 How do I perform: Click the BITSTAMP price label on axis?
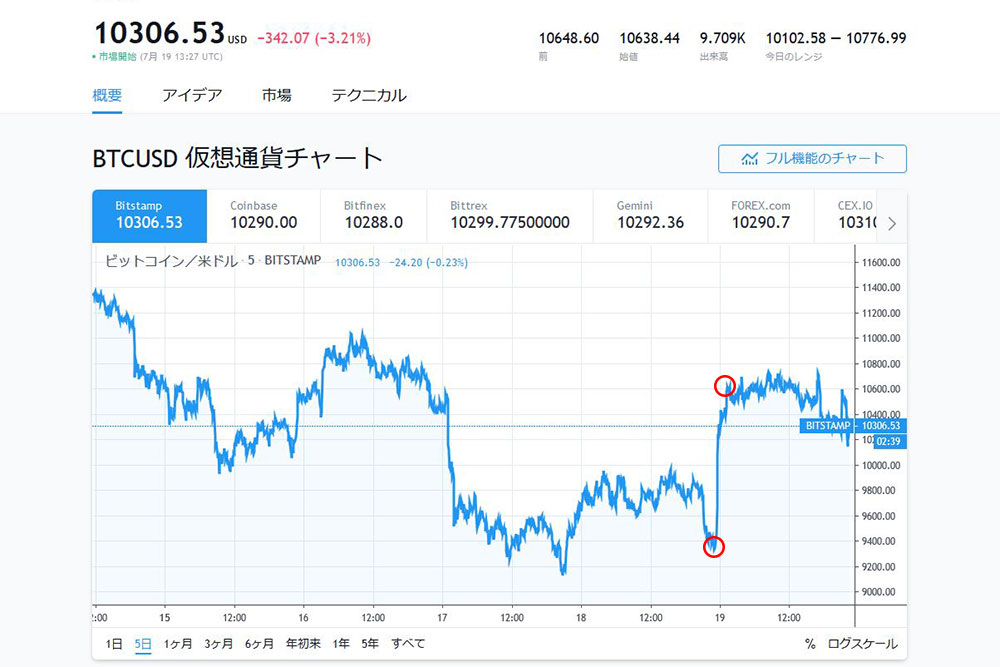pos(827,425)
